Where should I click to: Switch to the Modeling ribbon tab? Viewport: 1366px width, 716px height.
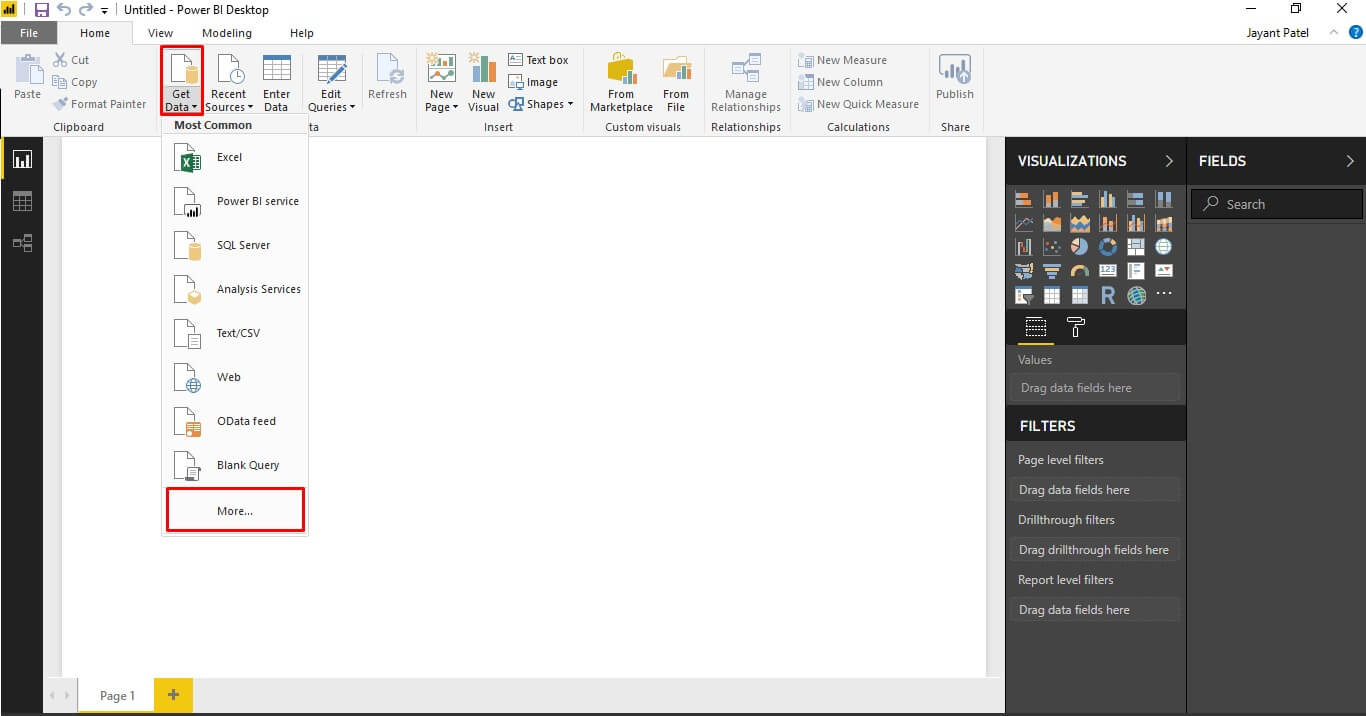click(227, 33)
